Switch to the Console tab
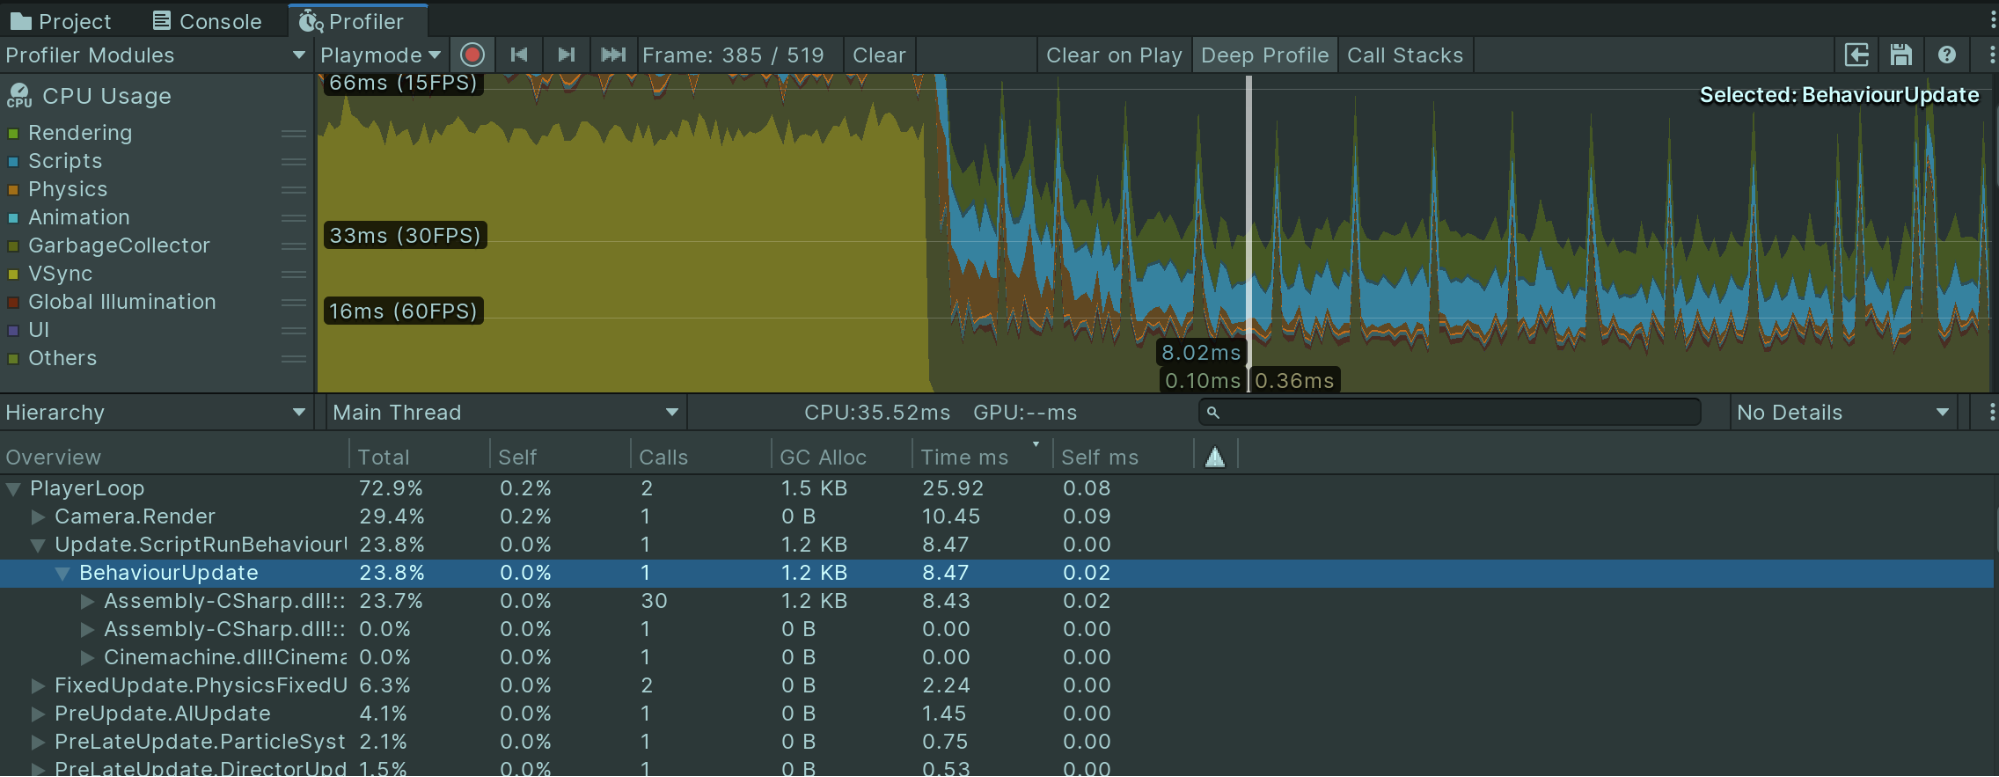 (207, 21)
